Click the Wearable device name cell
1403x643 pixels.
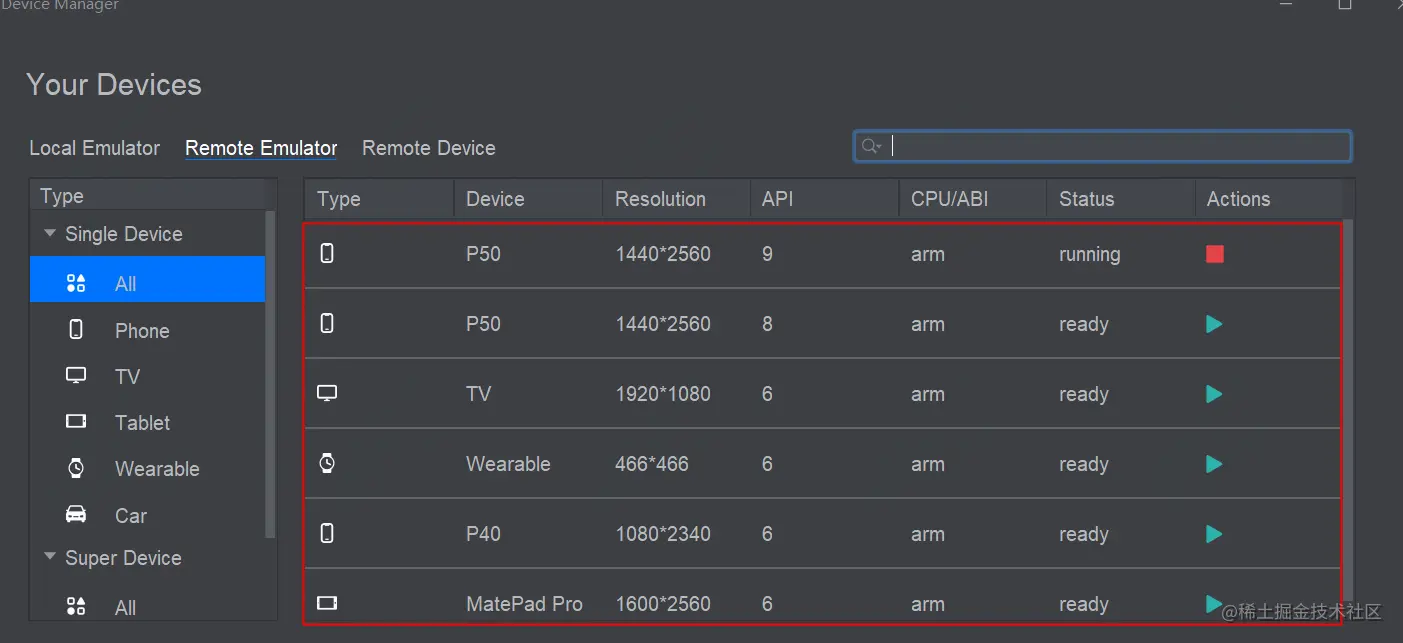click(508, 464)
